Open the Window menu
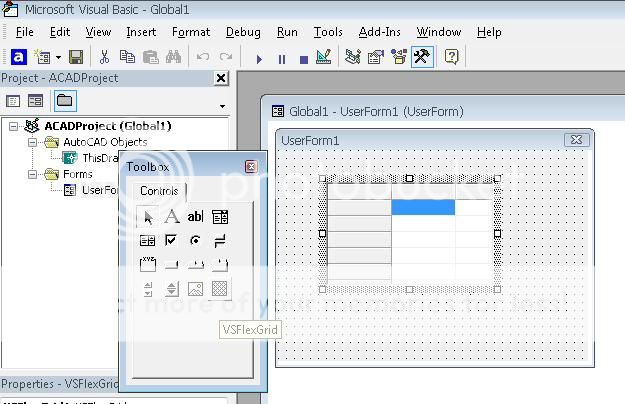This screenshot has height=404, width=625. (x=439, y=32)
